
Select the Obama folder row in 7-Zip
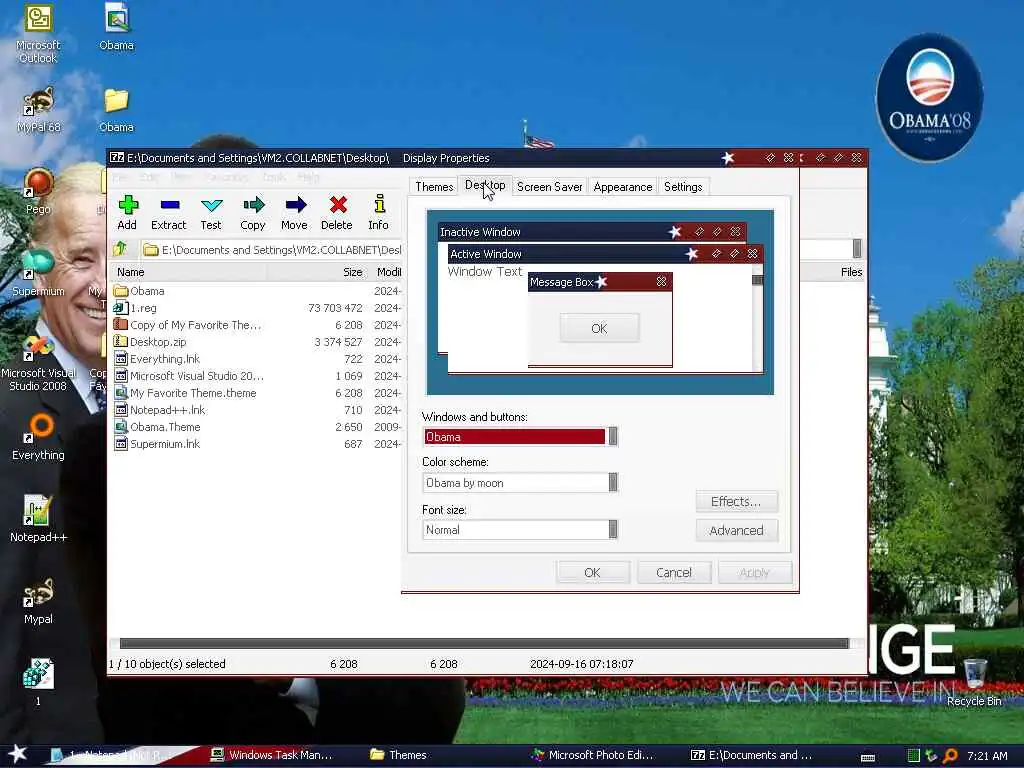[257, 291]
